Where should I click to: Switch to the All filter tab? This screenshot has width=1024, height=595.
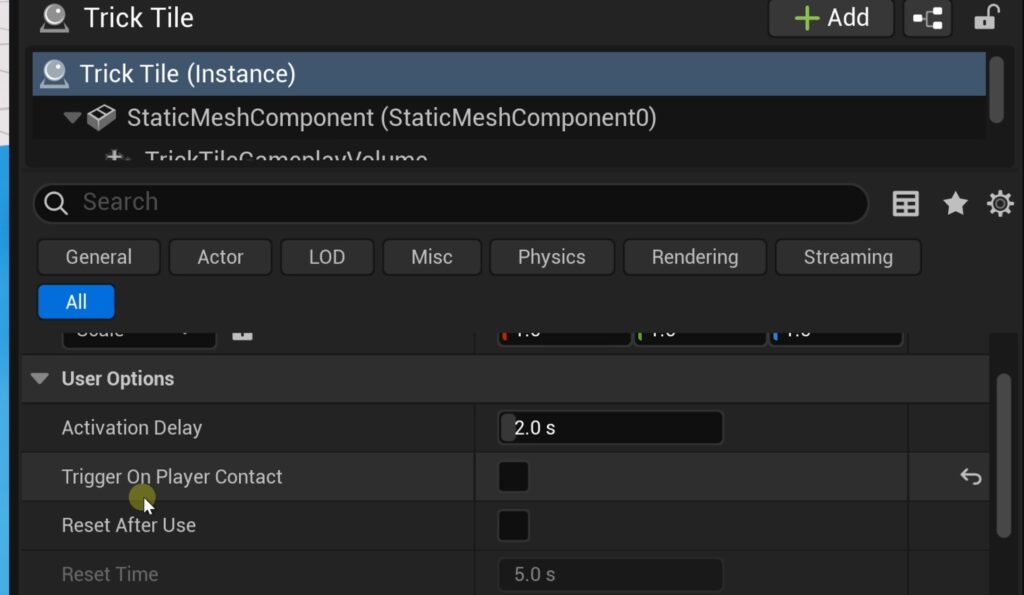click(x=76, y=302)
